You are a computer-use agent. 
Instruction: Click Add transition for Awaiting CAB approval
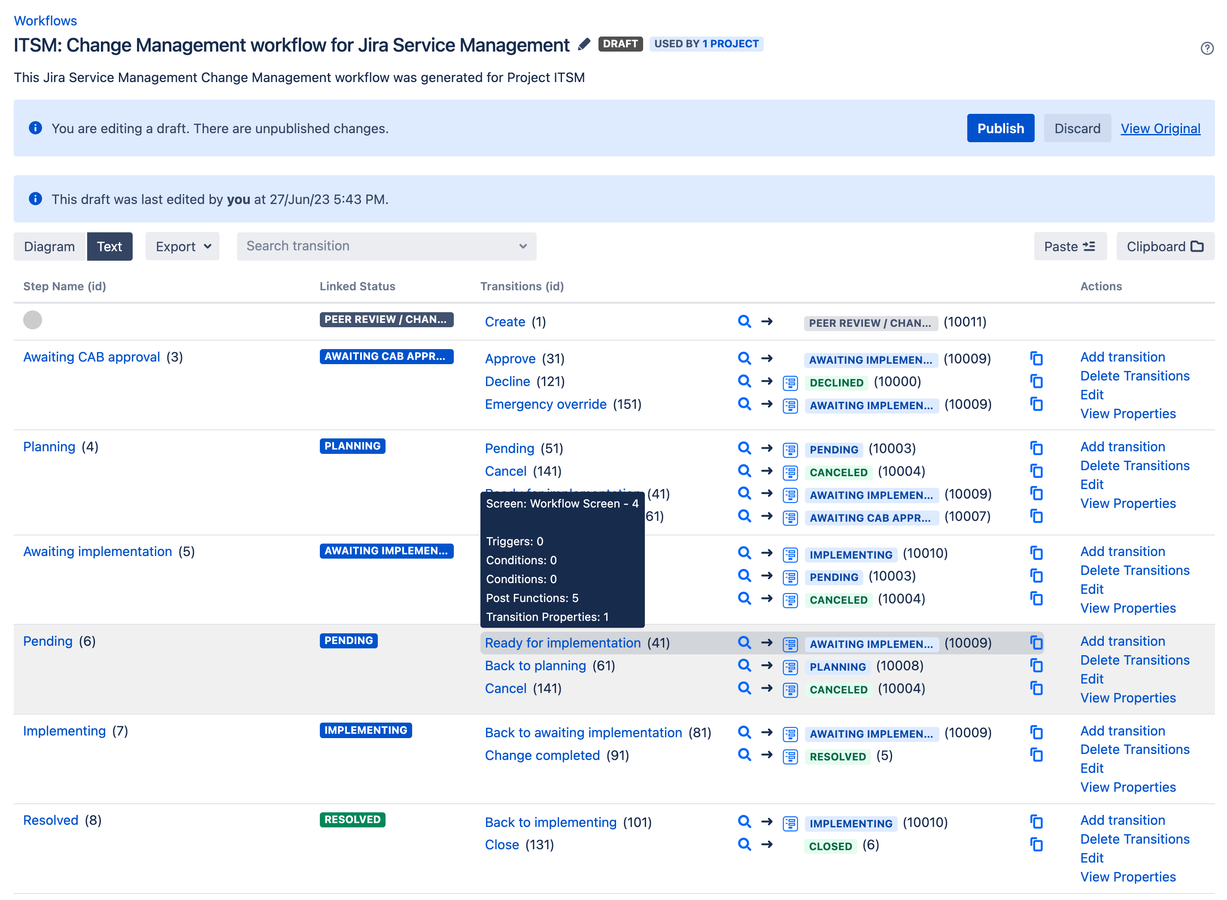1123,357
